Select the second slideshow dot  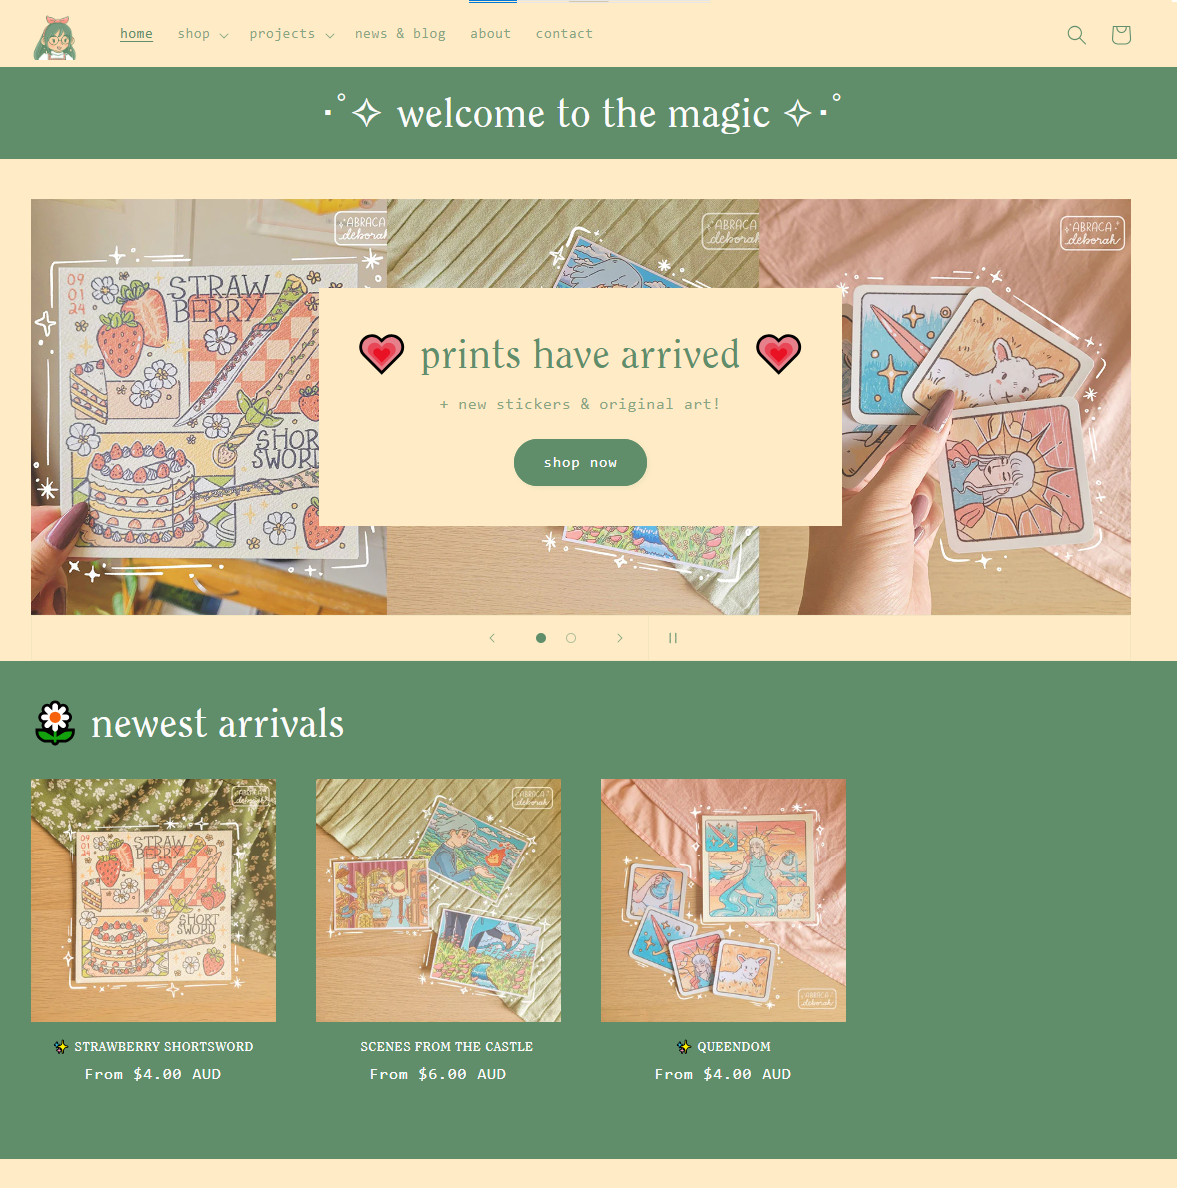pyautogui.click(x=571, y=638)
